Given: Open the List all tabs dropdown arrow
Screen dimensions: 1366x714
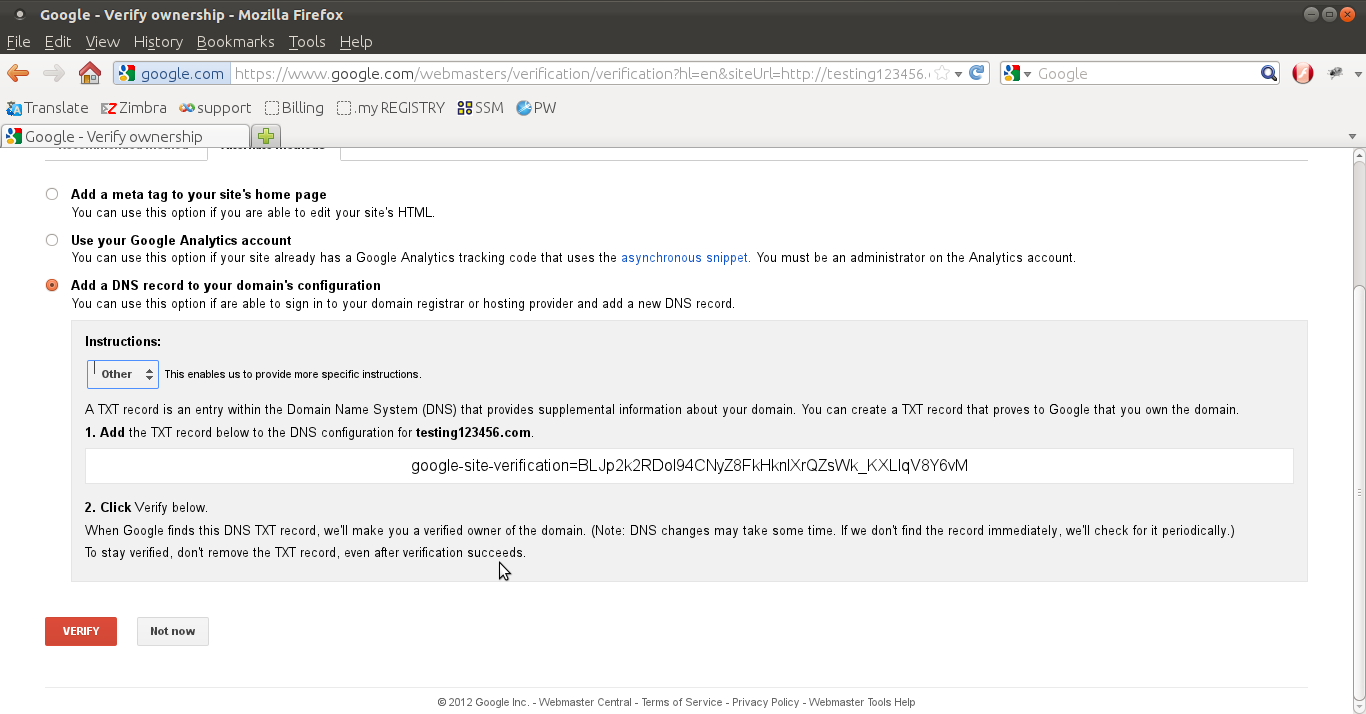Looking at the screenshot, I should (x=1353, y=137).
